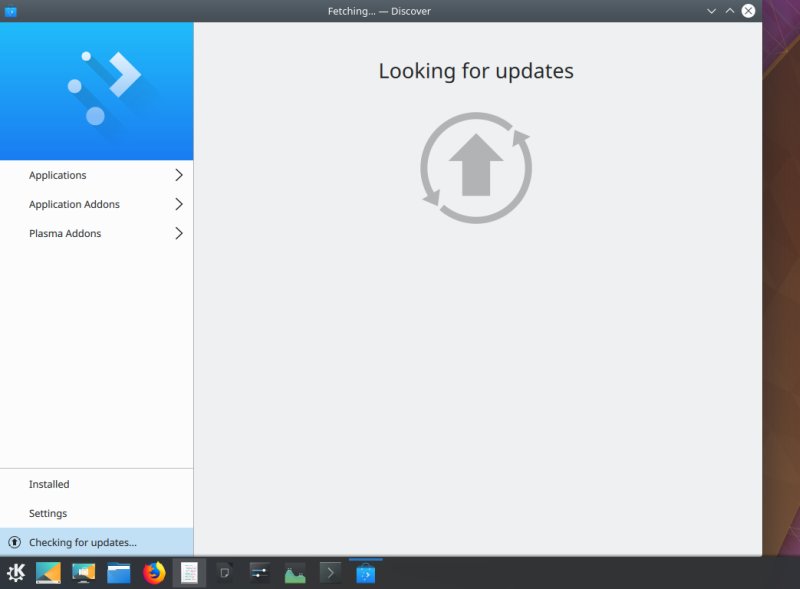800x589 pixels.
Task: Open the system monitor taskbar icon
Action: click(294, 573)
